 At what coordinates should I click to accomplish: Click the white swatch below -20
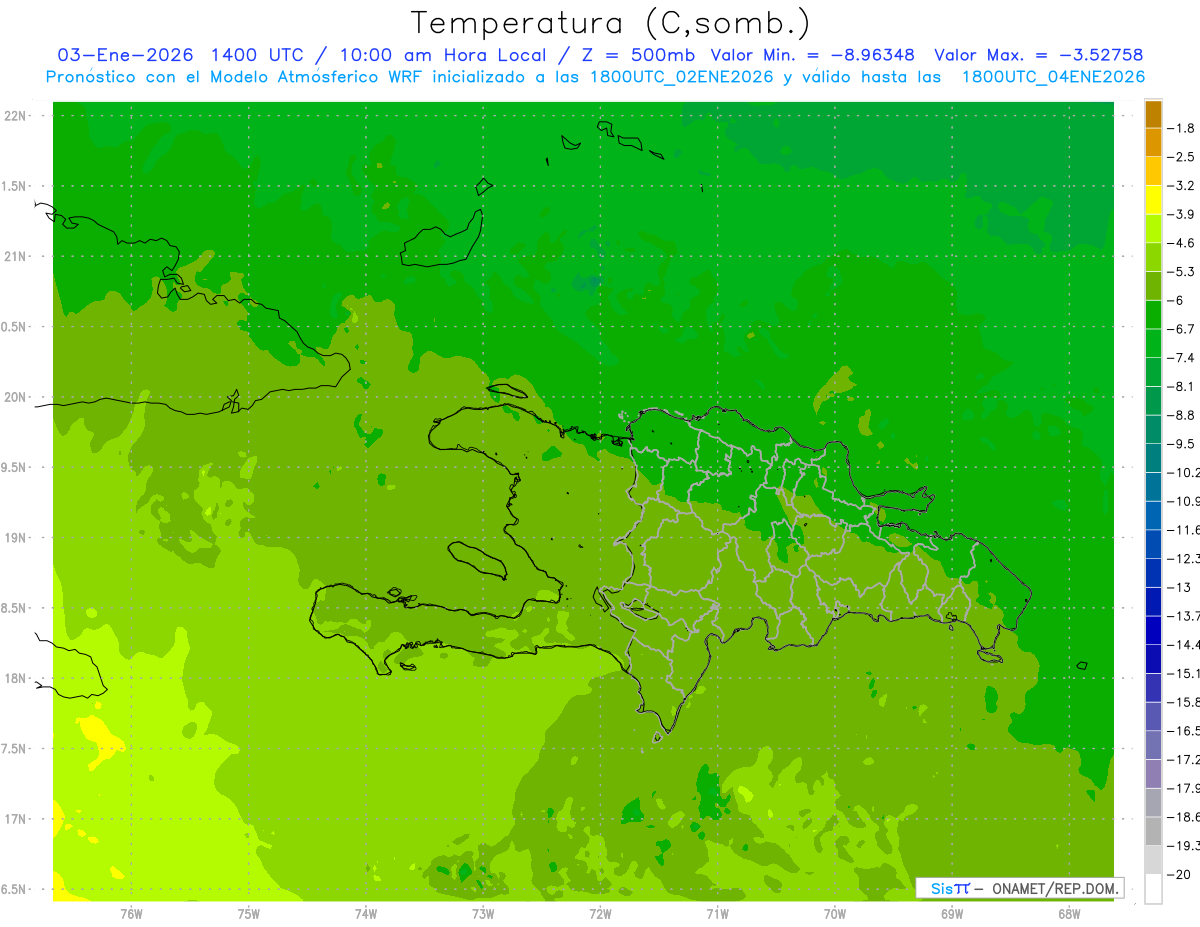click(x=1153, y=889)
